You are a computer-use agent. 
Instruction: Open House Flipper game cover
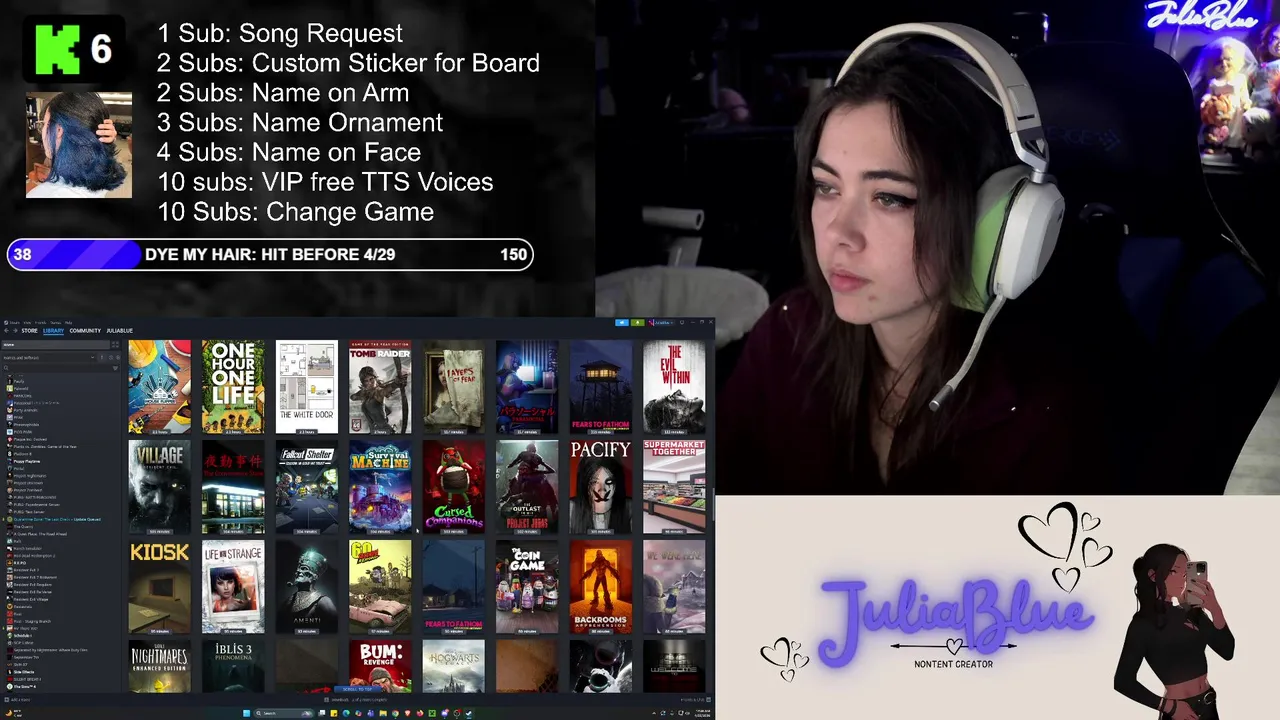coord(159,387)
